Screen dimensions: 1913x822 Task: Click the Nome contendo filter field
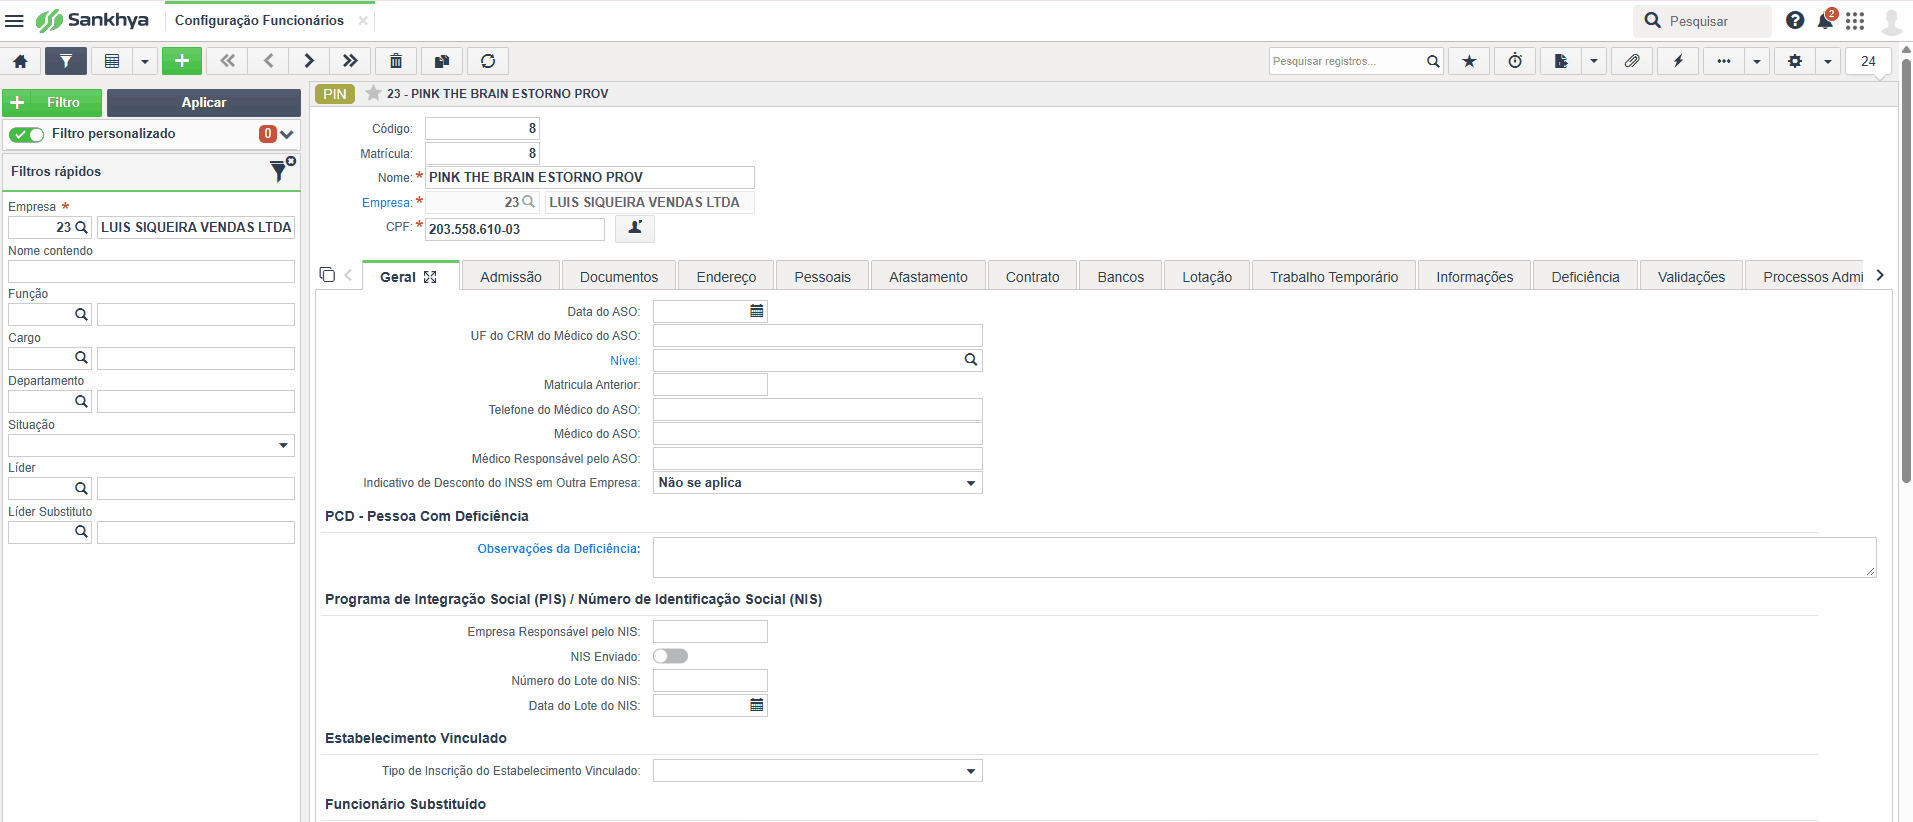click(x=151, y=271)
